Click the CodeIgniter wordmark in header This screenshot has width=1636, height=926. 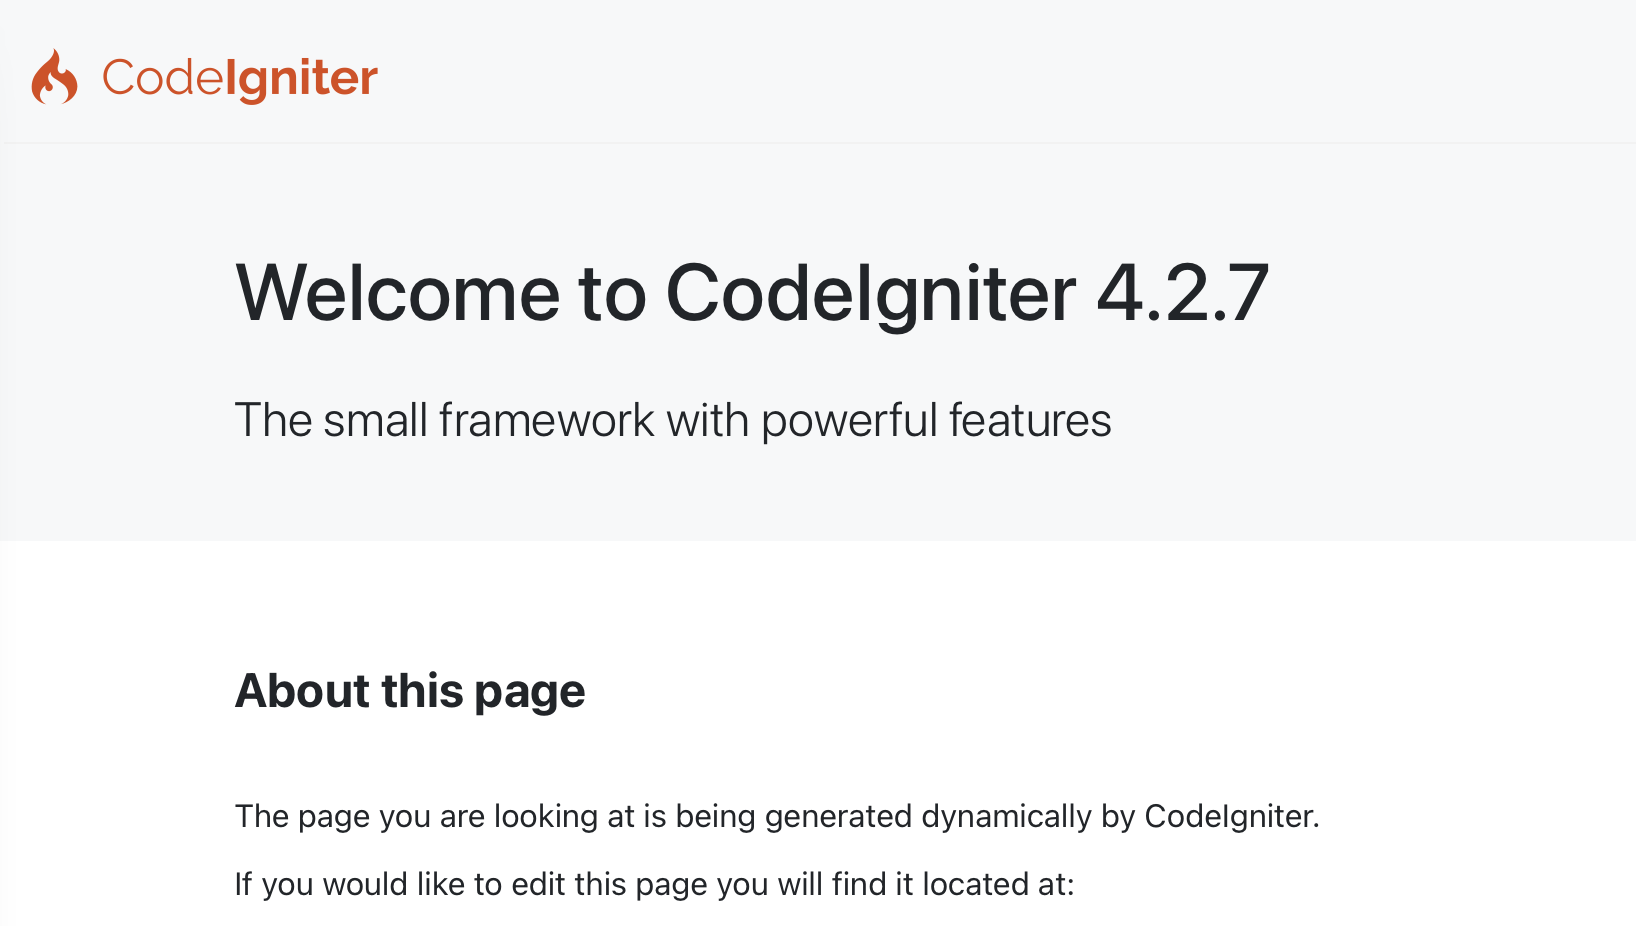coord(240,78)
